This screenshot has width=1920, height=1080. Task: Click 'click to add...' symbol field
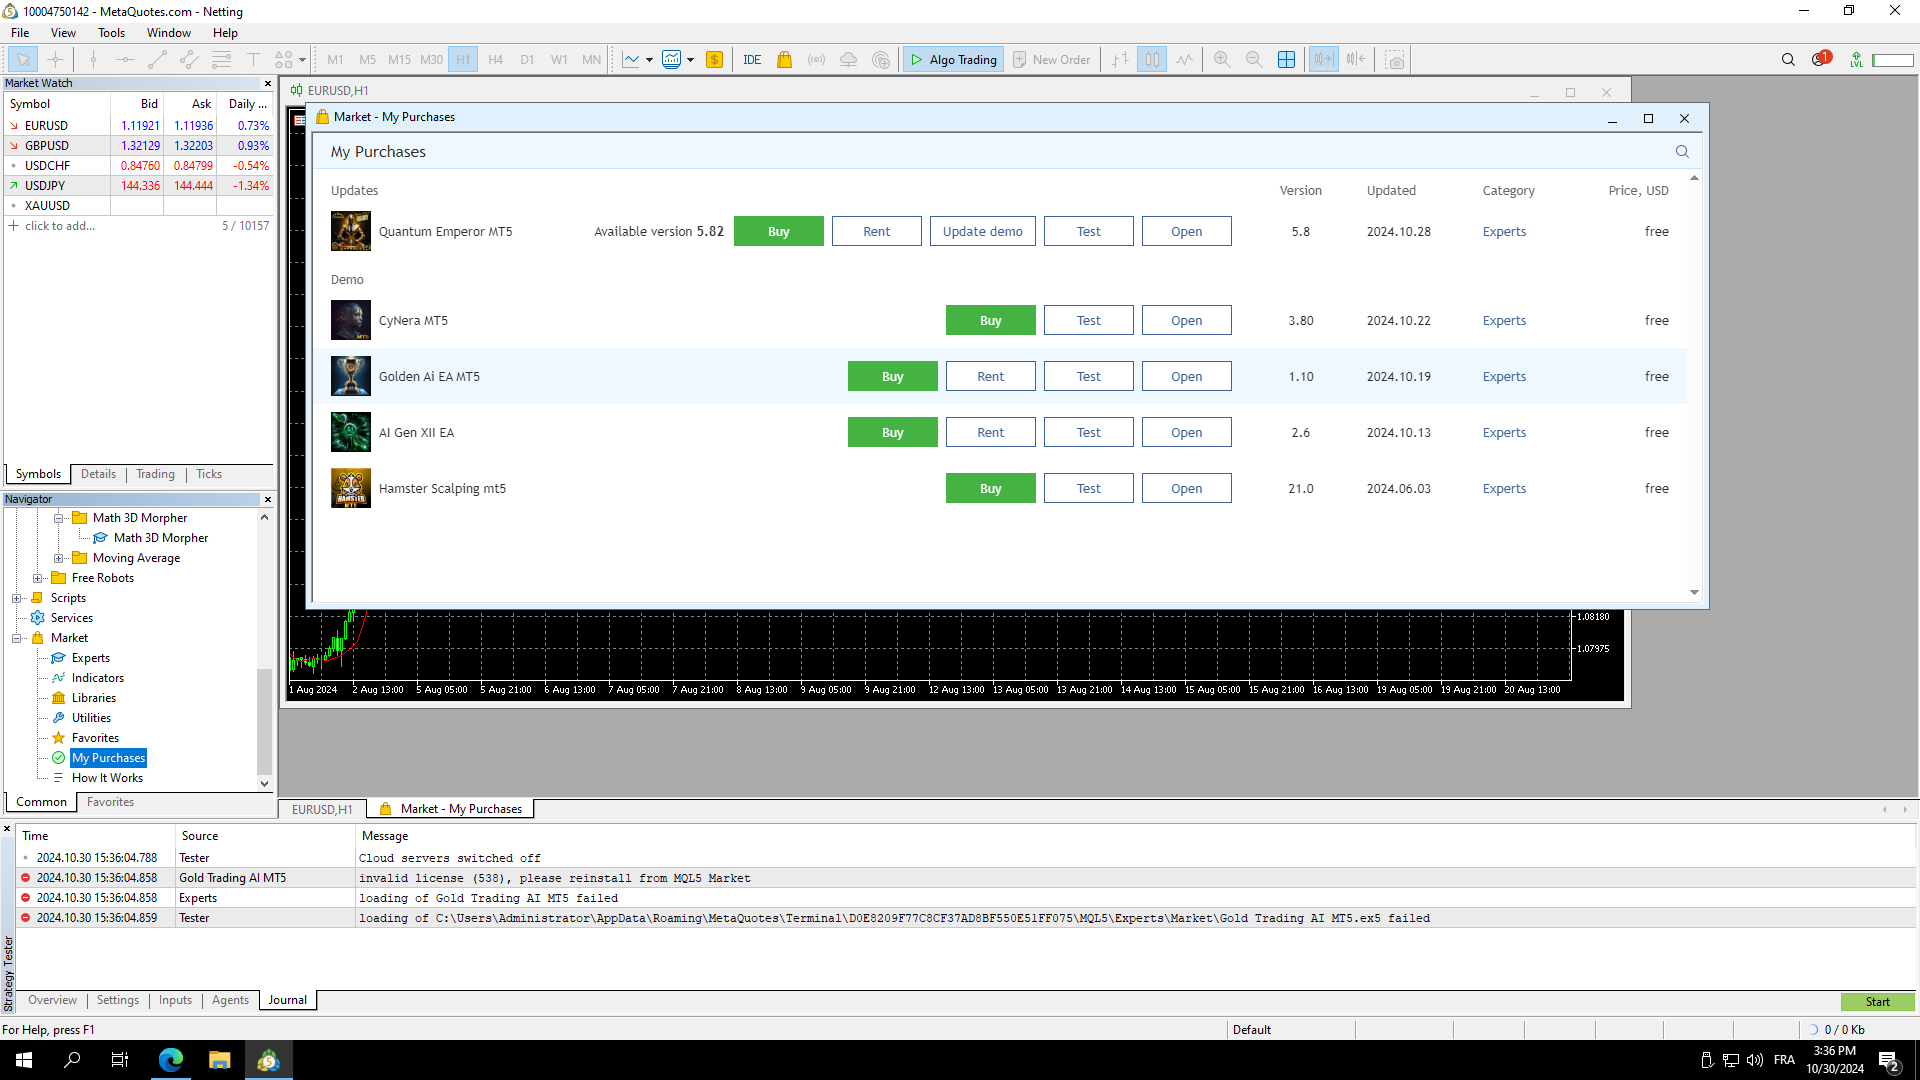[x=59, y=226]
